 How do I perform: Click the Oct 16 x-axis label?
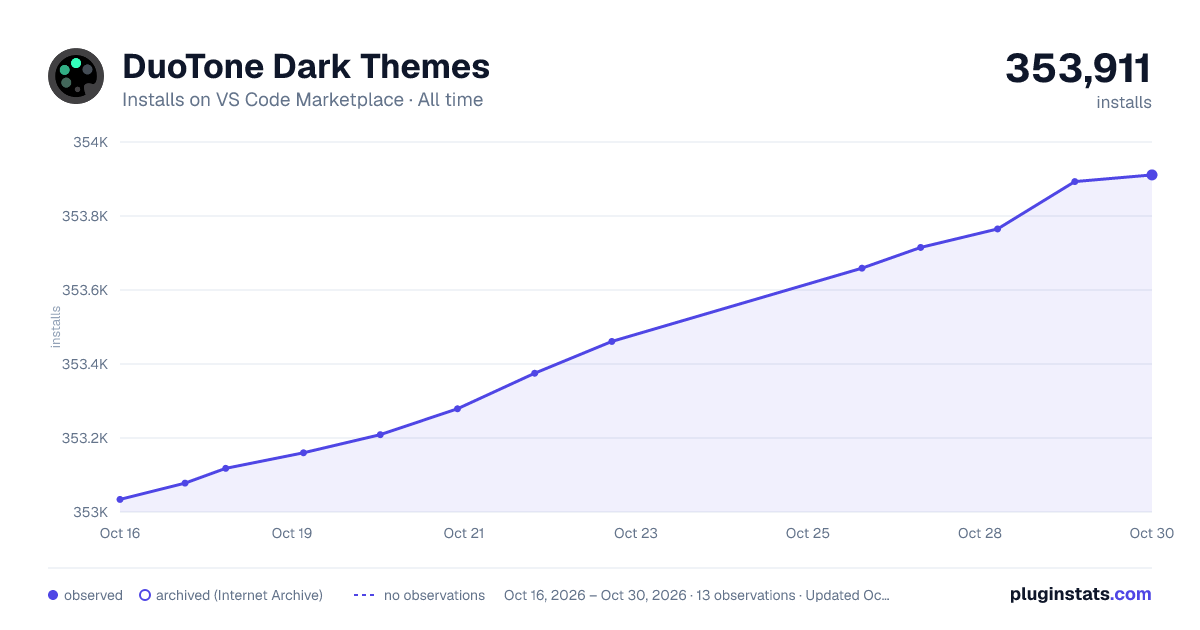pos(120,533)
